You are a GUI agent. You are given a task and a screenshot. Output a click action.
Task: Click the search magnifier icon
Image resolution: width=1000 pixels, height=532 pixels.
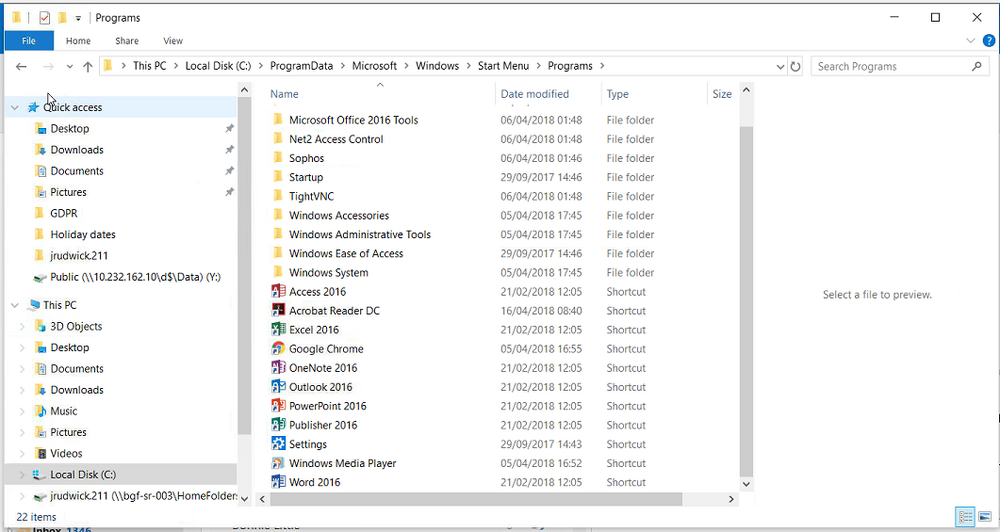click(x=976, y=66)
